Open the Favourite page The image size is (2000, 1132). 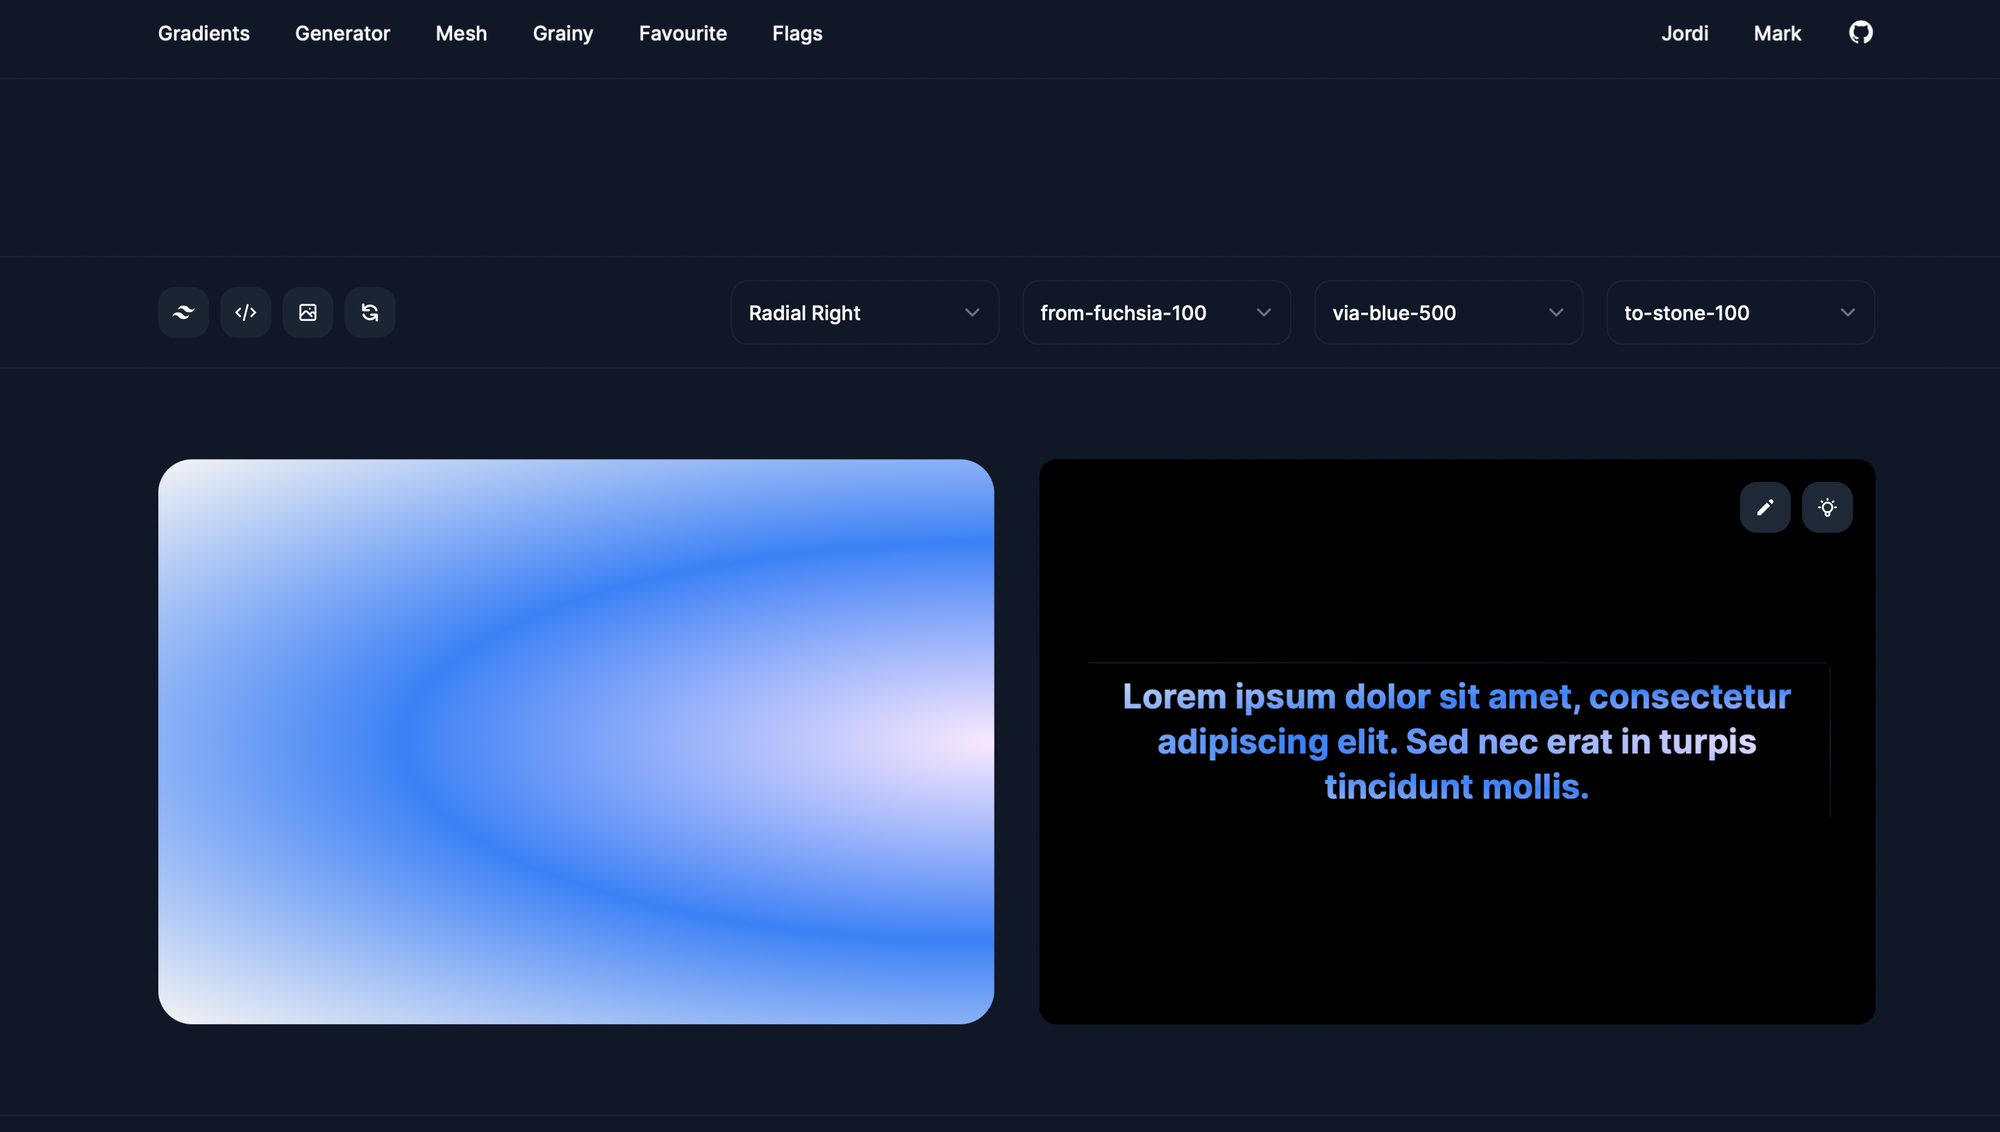coord(683,33)
